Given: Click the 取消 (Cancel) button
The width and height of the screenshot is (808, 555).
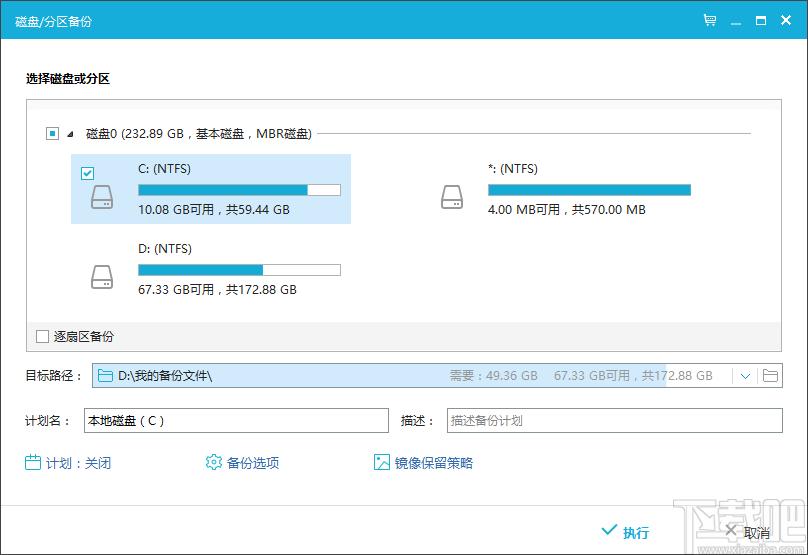Looking at the screenshot, I should tap(746, 532).
